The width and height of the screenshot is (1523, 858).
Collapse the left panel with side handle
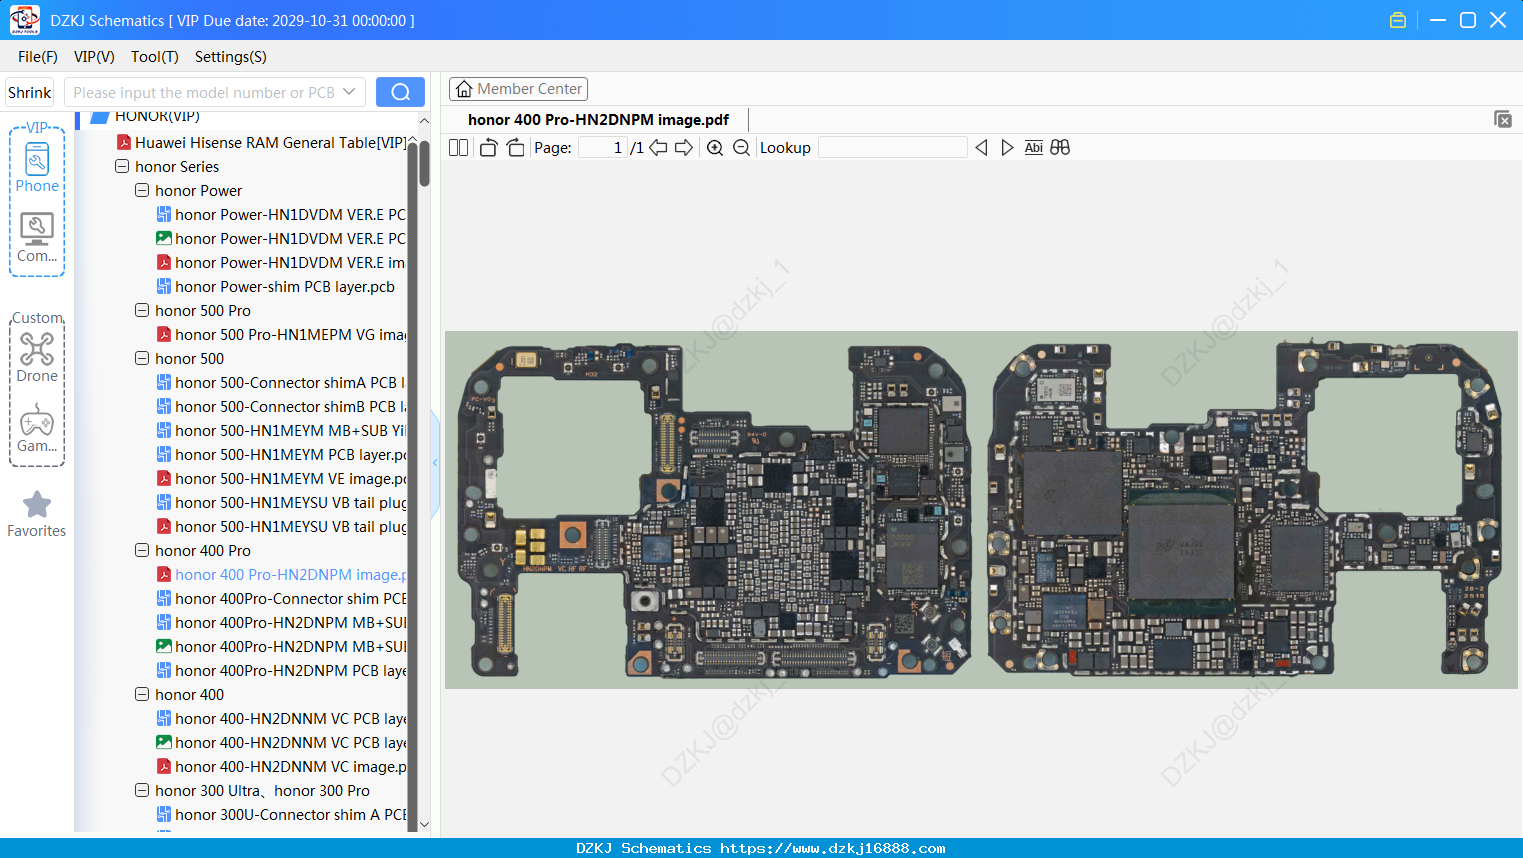[x=435, y=463]
